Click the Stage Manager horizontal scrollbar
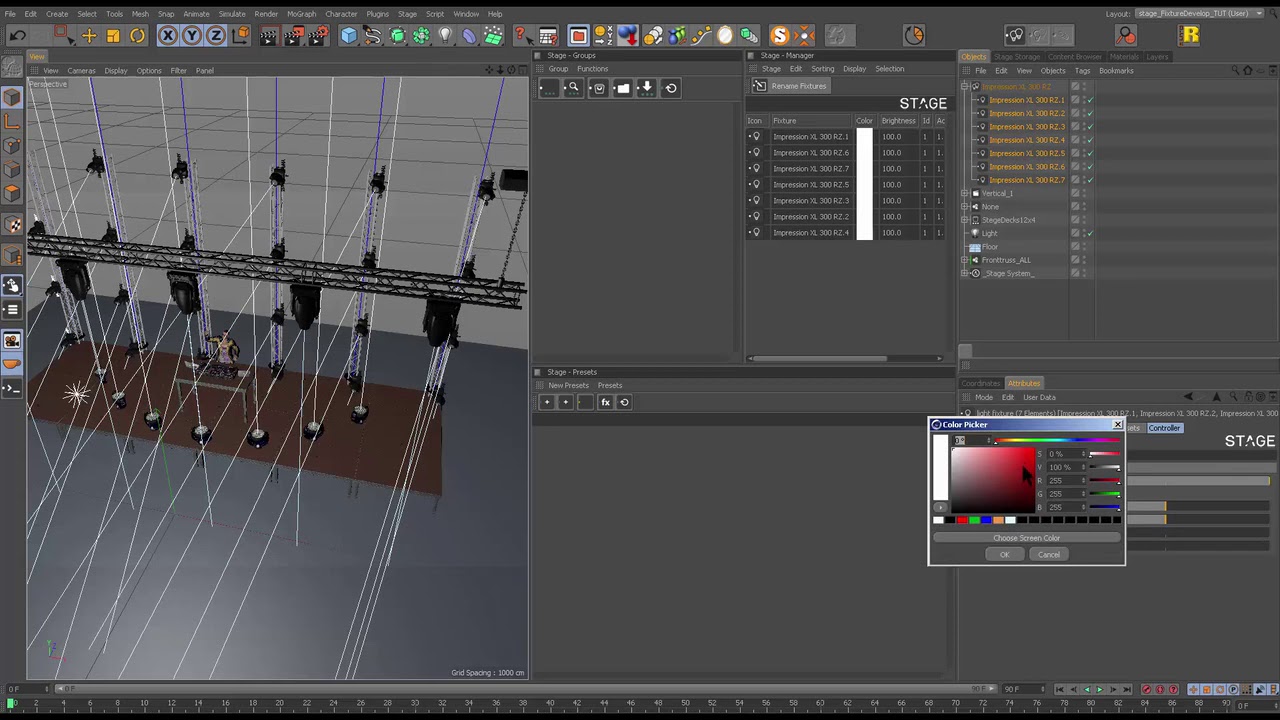Viewport: 1280px width, 720px height. pos(819,358)
